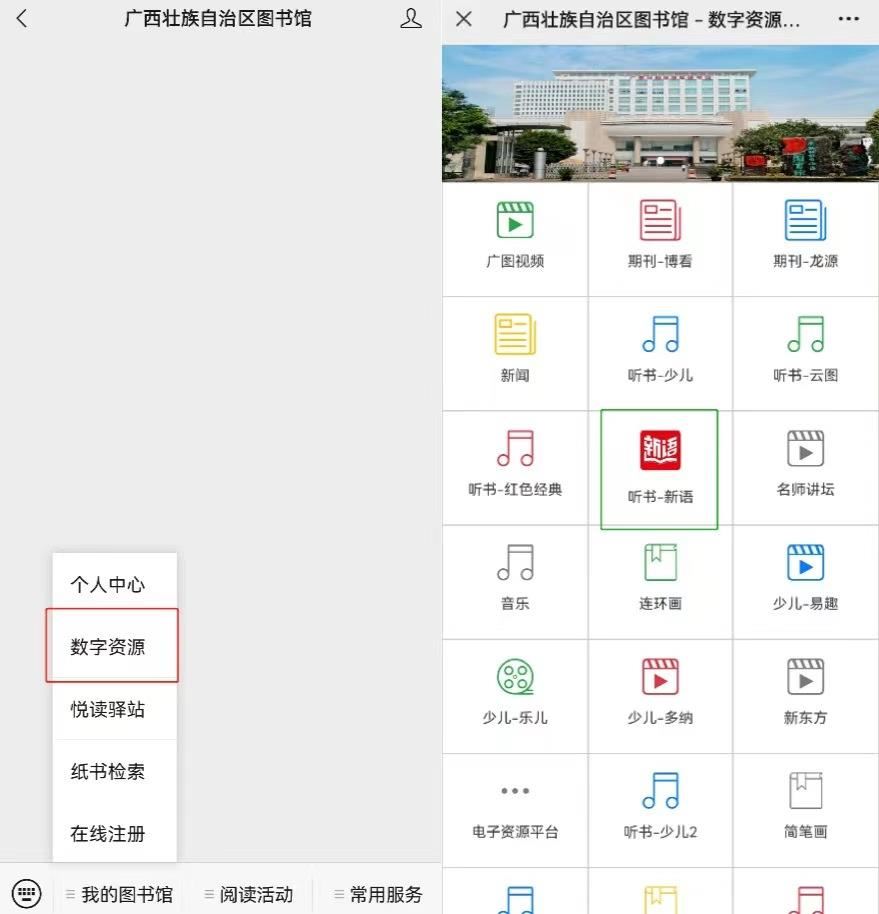Select 在线注册 from popup menu
The height and width of the screenshot is (914, 879).
tap(114, 834)
